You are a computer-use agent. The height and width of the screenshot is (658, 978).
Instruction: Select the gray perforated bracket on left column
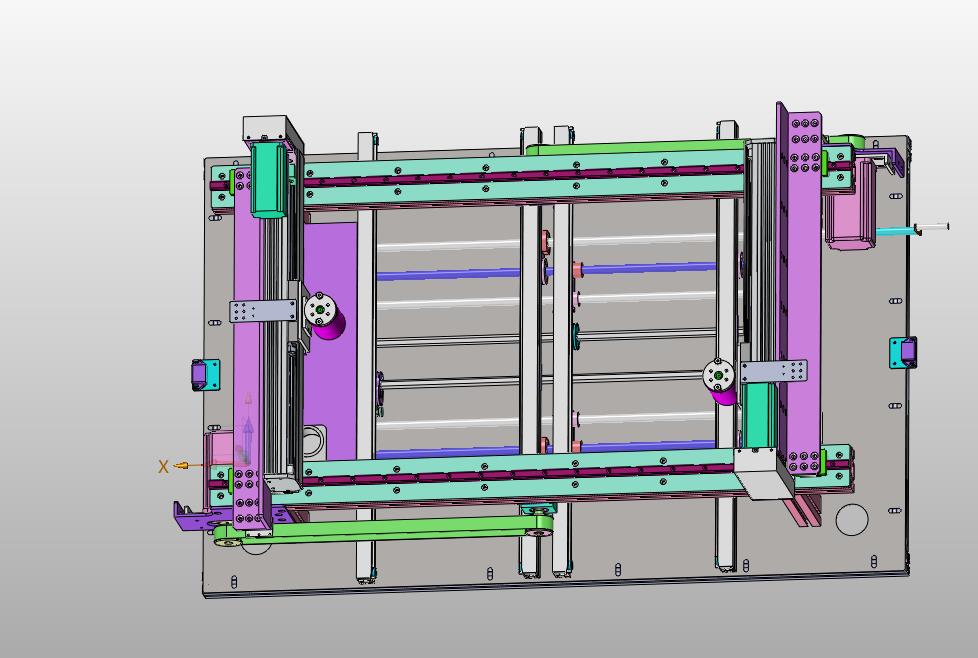pyautogui.click(x=263, y=311)
